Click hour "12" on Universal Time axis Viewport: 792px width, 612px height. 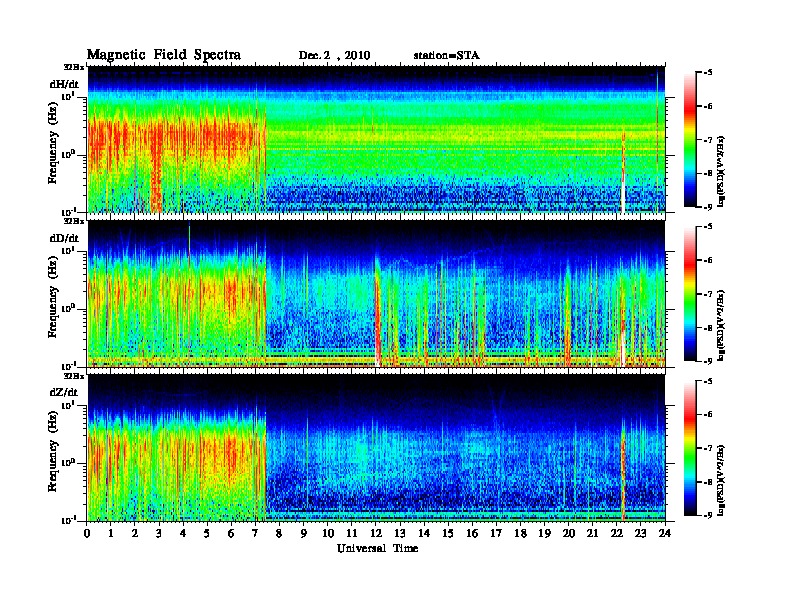pyautogui.click(x=376, y=533)
